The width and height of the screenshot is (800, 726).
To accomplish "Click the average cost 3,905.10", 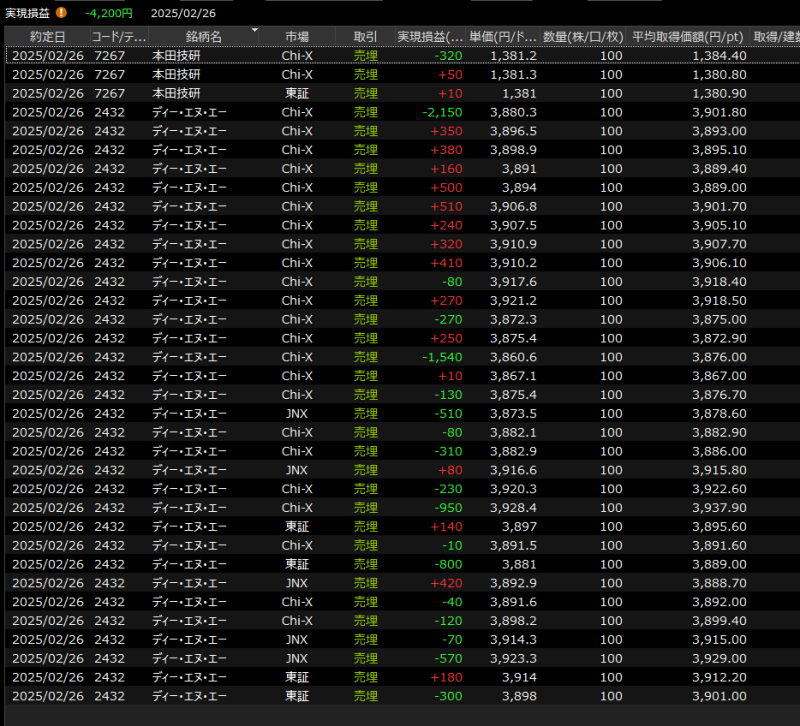I will click(719, 226).
